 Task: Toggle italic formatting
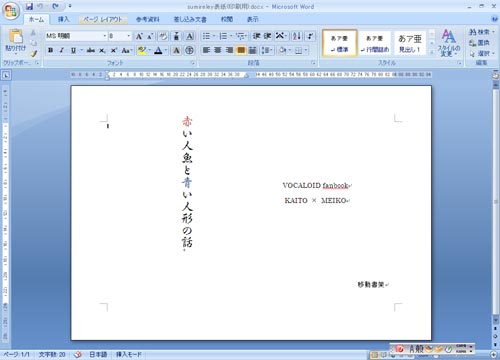click(62, 50)
